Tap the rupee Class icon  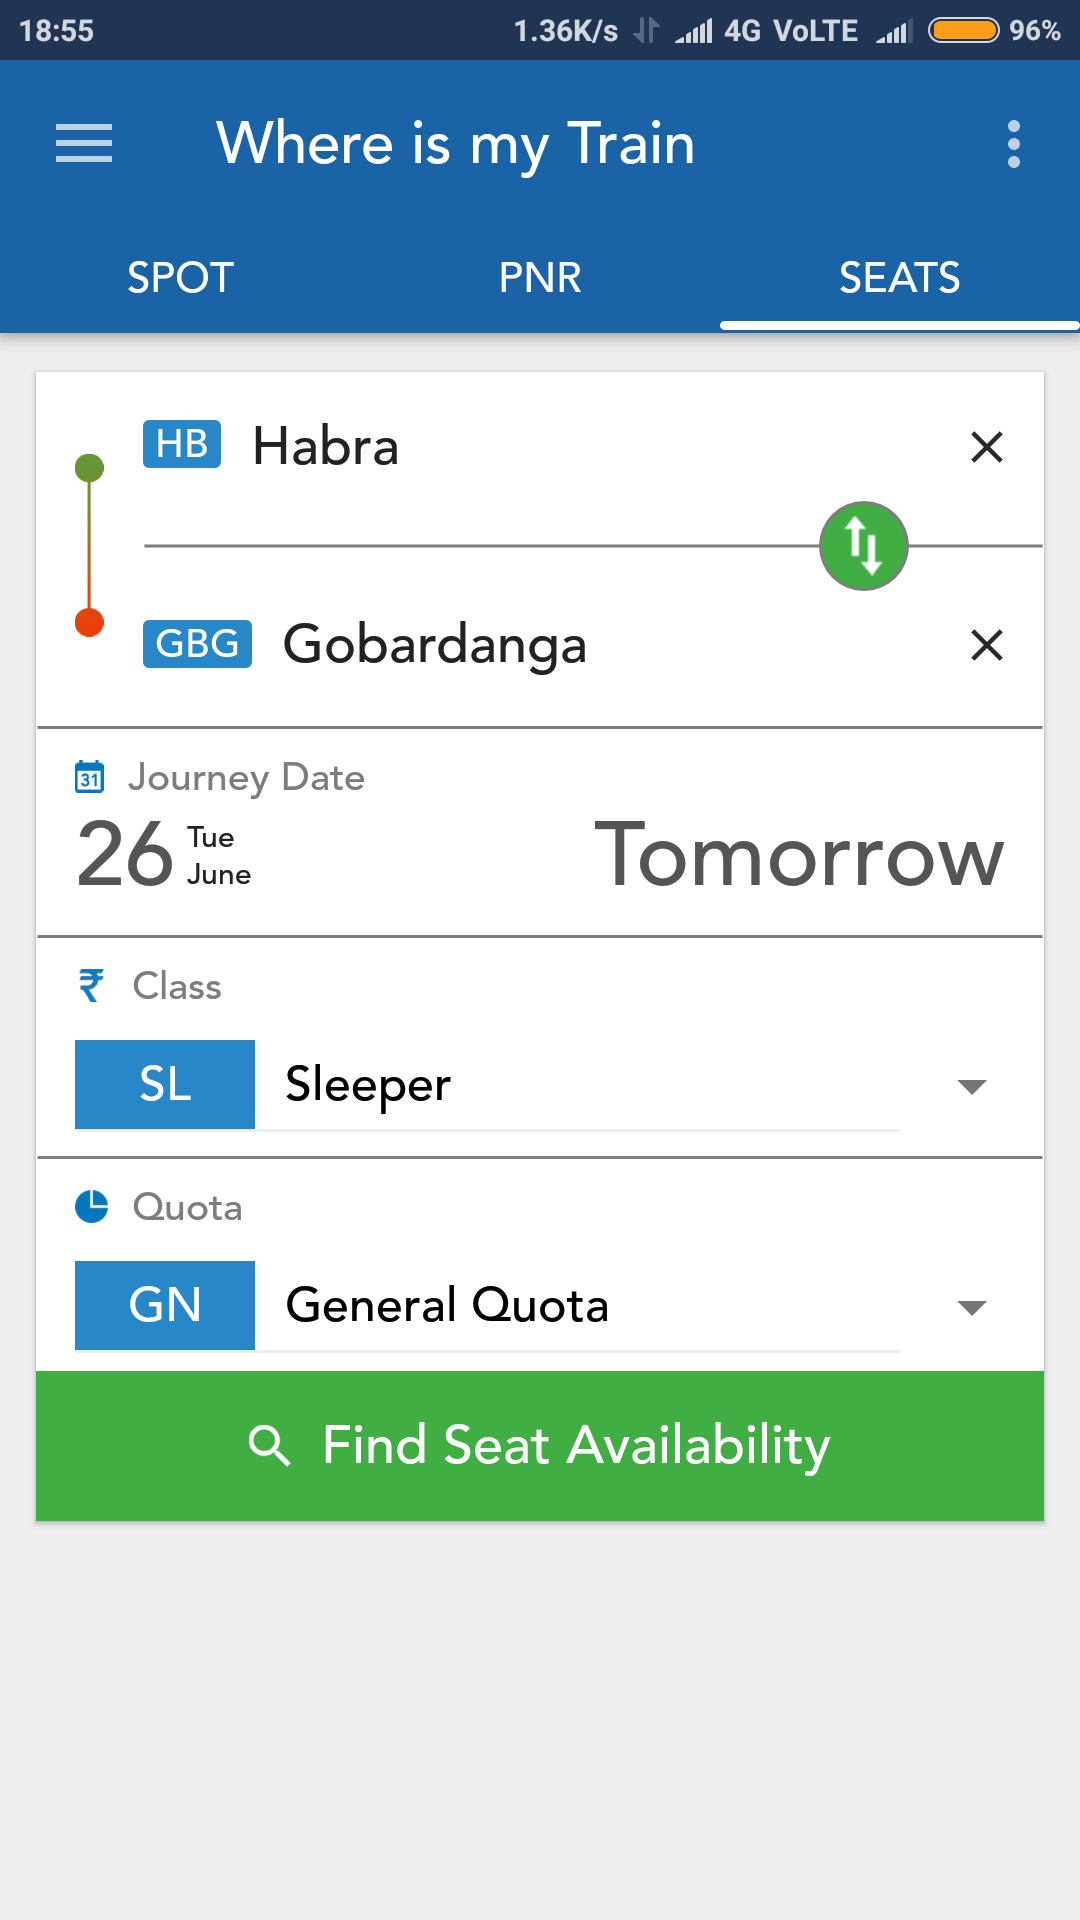tap(91, 986)
